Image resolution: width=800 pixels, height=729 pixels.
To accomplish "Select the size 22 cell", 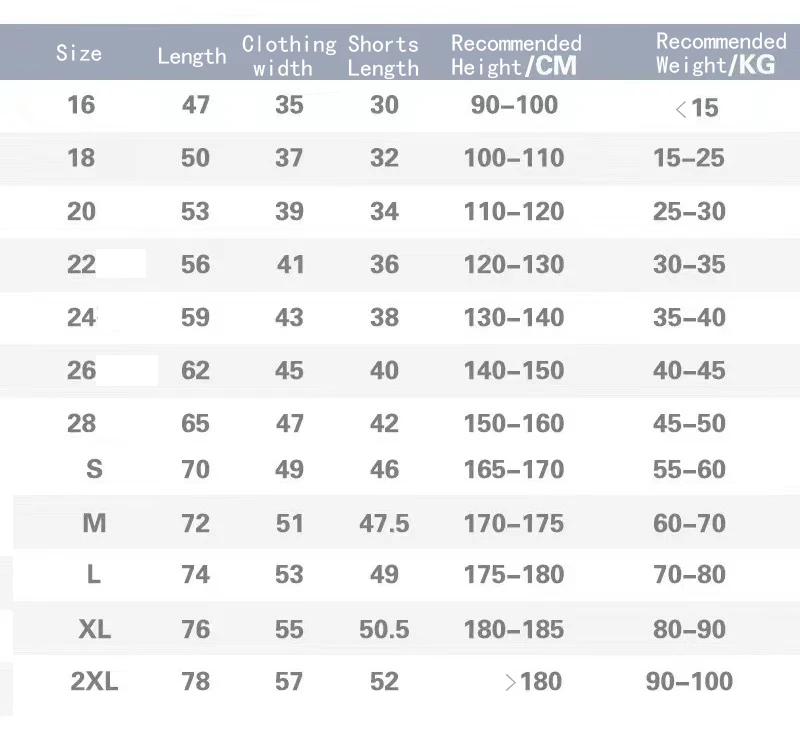I will pyautogui.click(x=81, y=264).
